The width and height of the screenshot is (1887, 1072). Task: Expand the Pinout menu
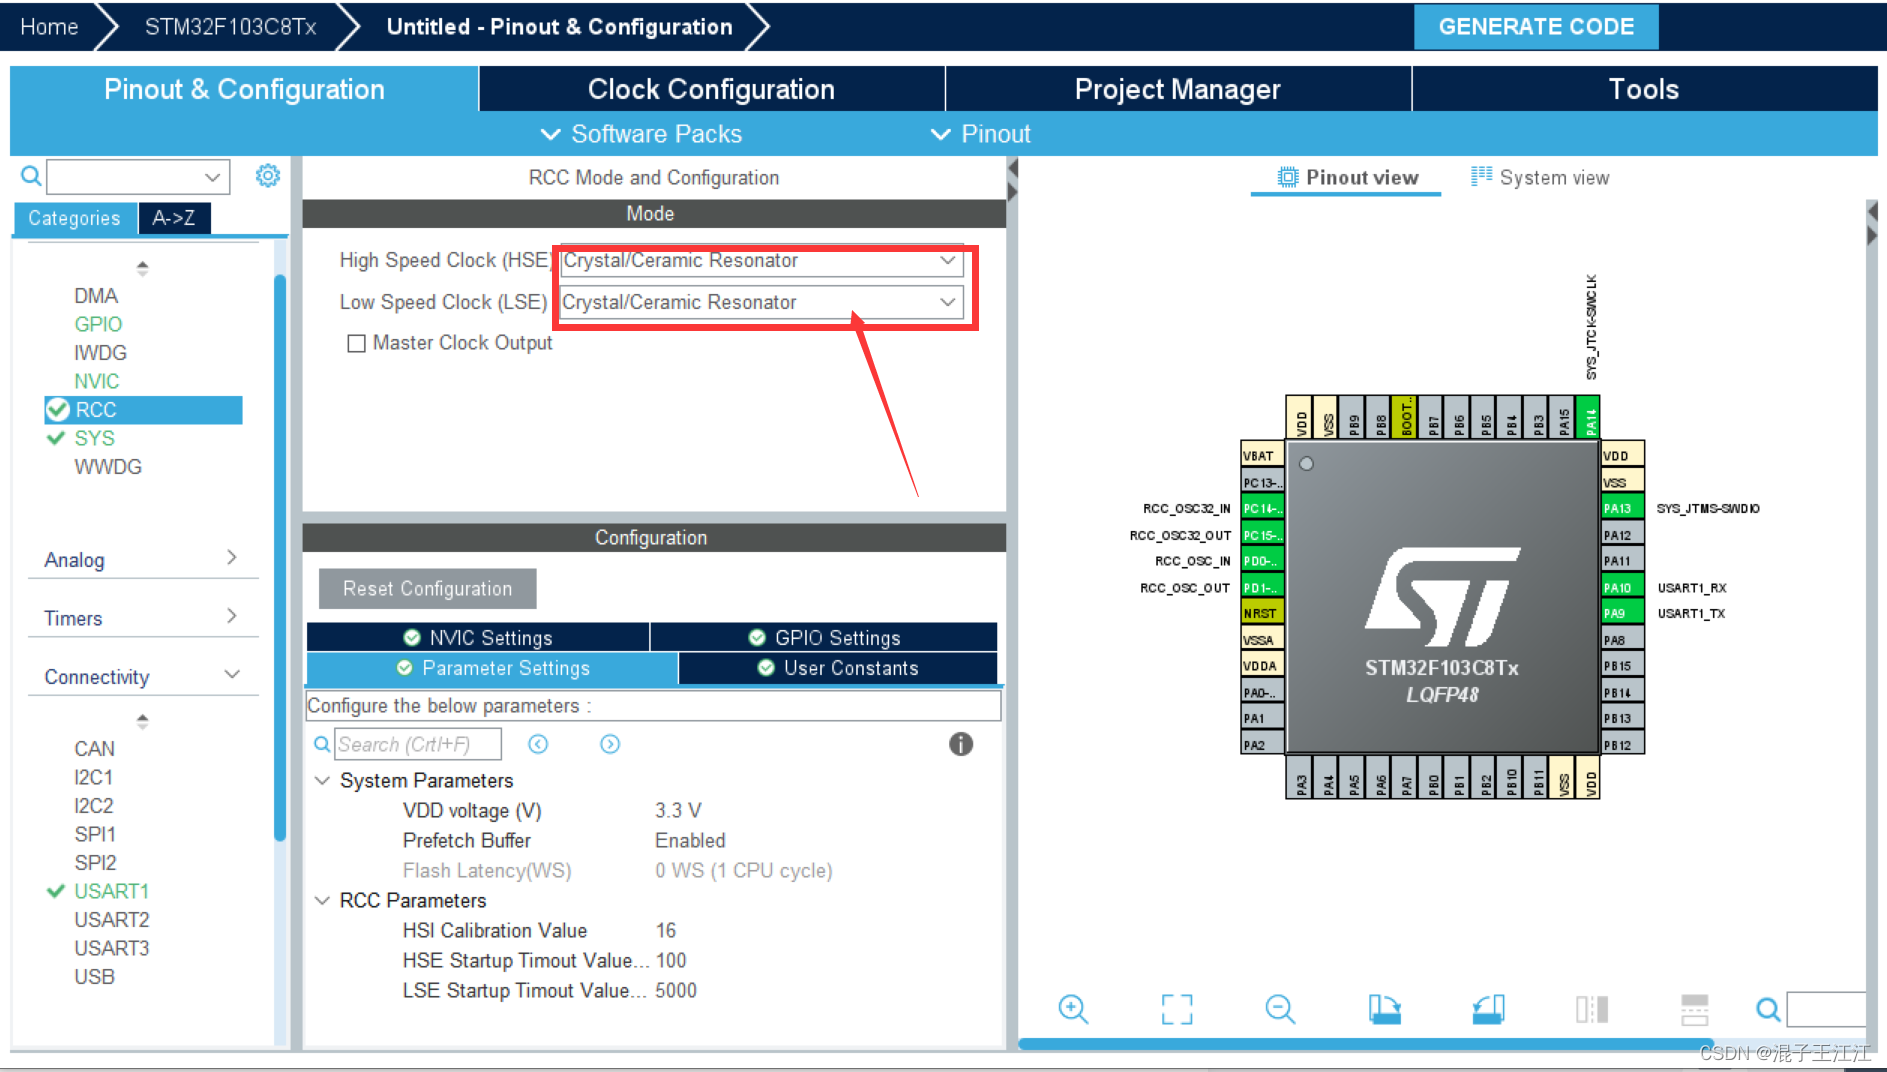click(x=980, y=134)
